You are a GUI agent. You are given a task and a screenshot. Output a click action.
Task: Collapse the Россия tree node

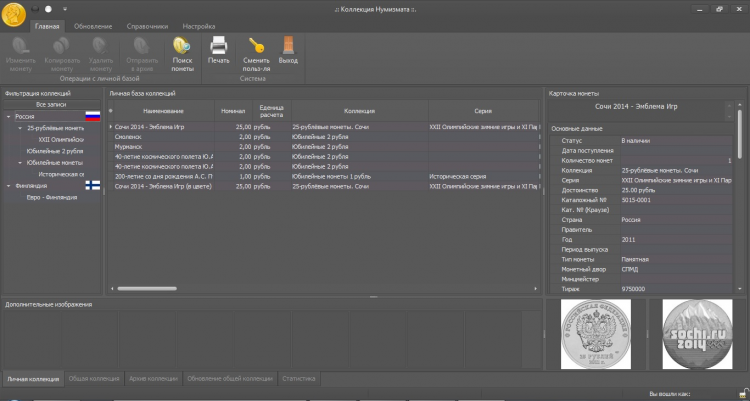[x=8, y=117]
